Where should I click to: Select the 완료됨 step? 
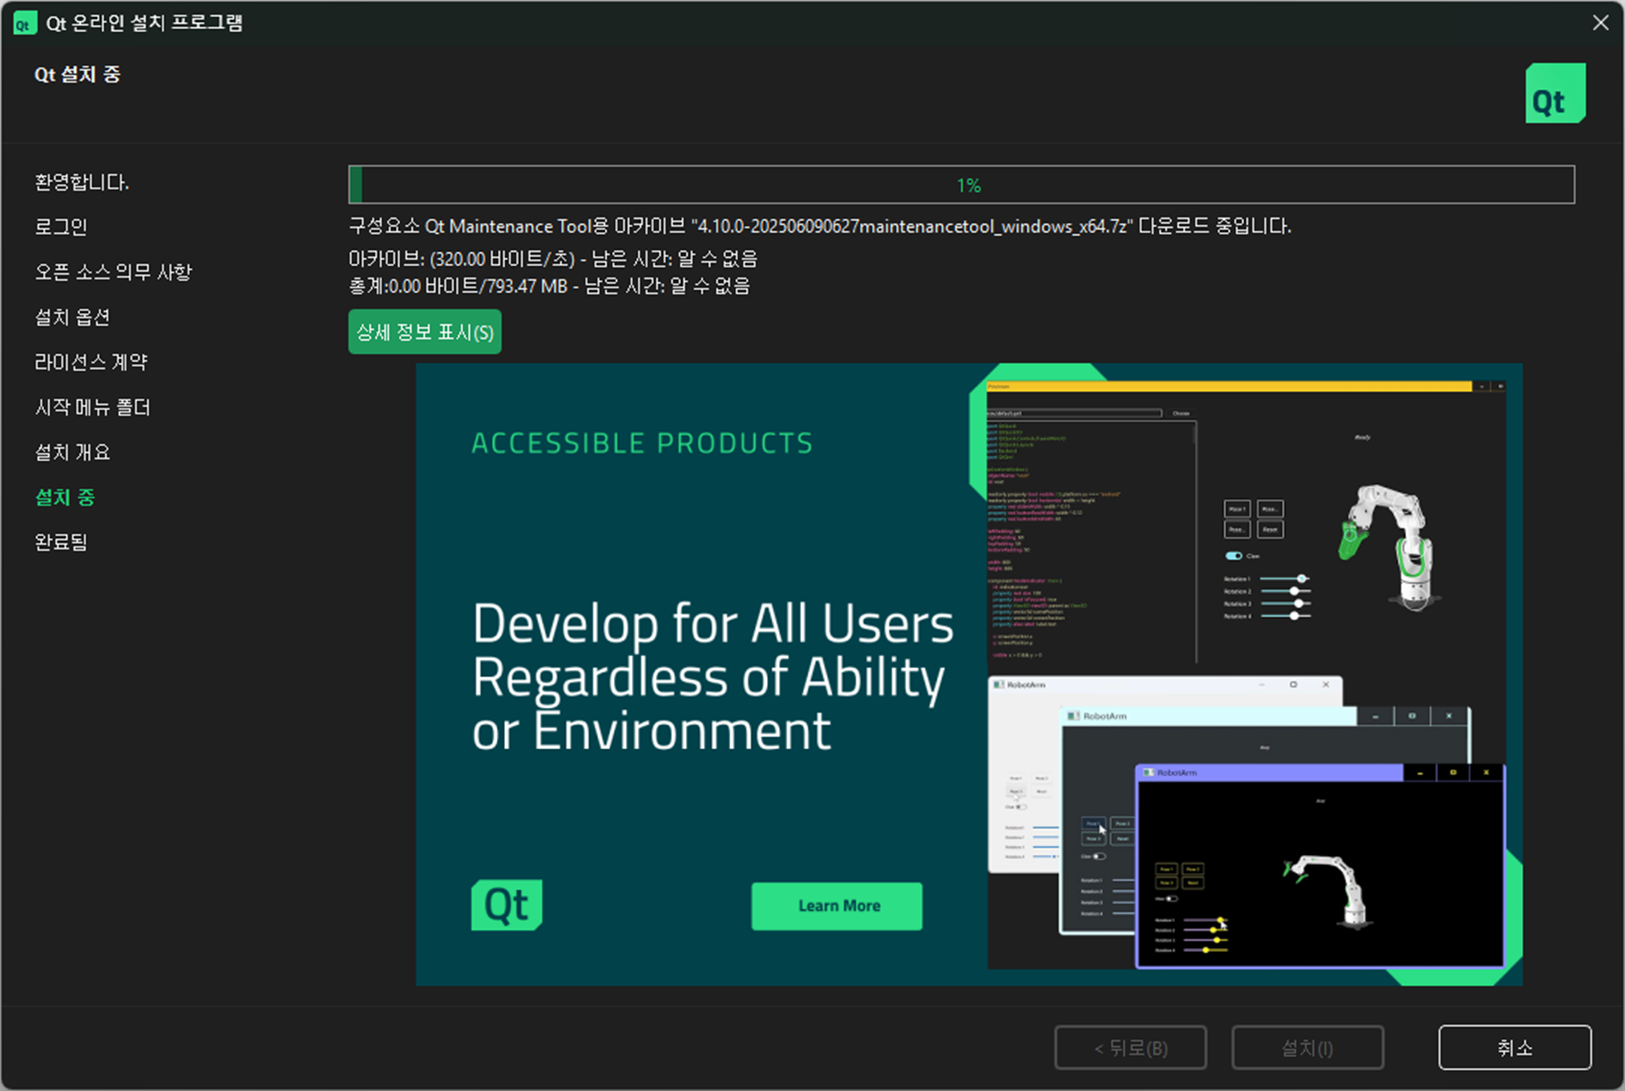61,542
